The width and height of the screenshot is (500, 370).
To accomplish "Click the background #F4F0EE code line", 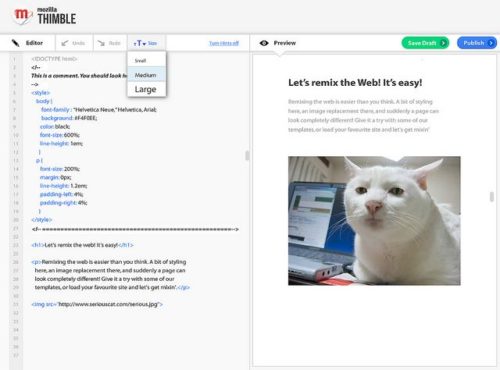I will pos(69,118).
